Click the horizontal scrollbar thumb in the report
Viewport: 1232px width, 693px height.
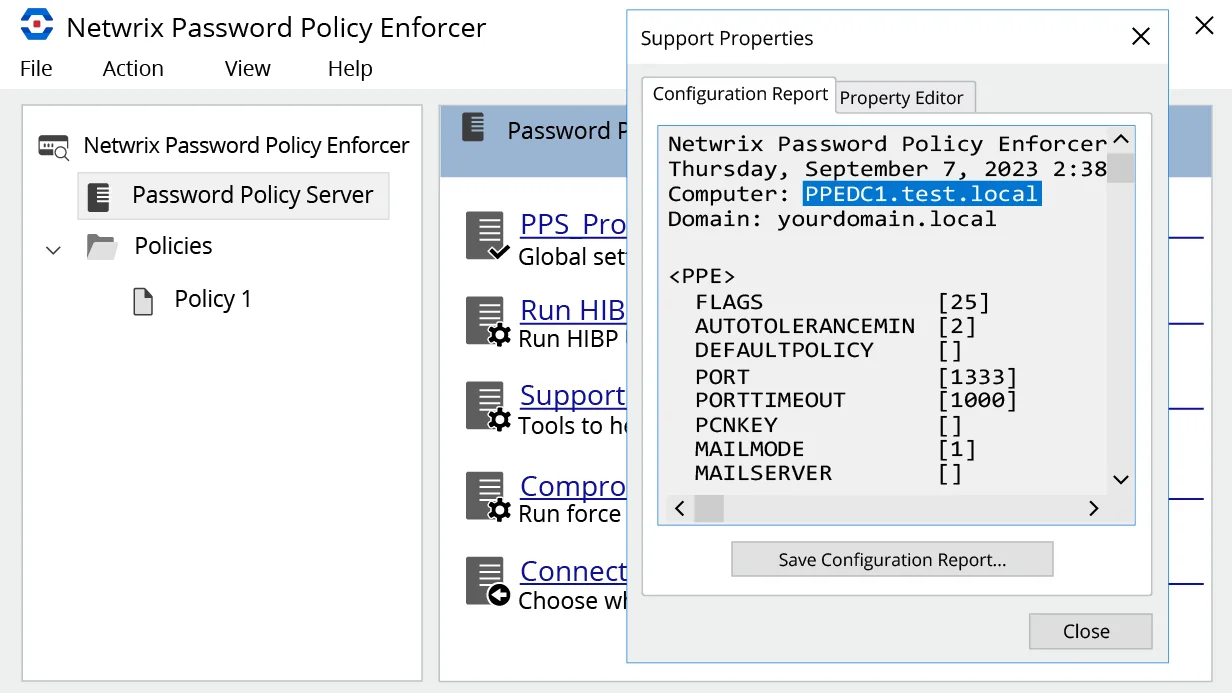[708, 509]
